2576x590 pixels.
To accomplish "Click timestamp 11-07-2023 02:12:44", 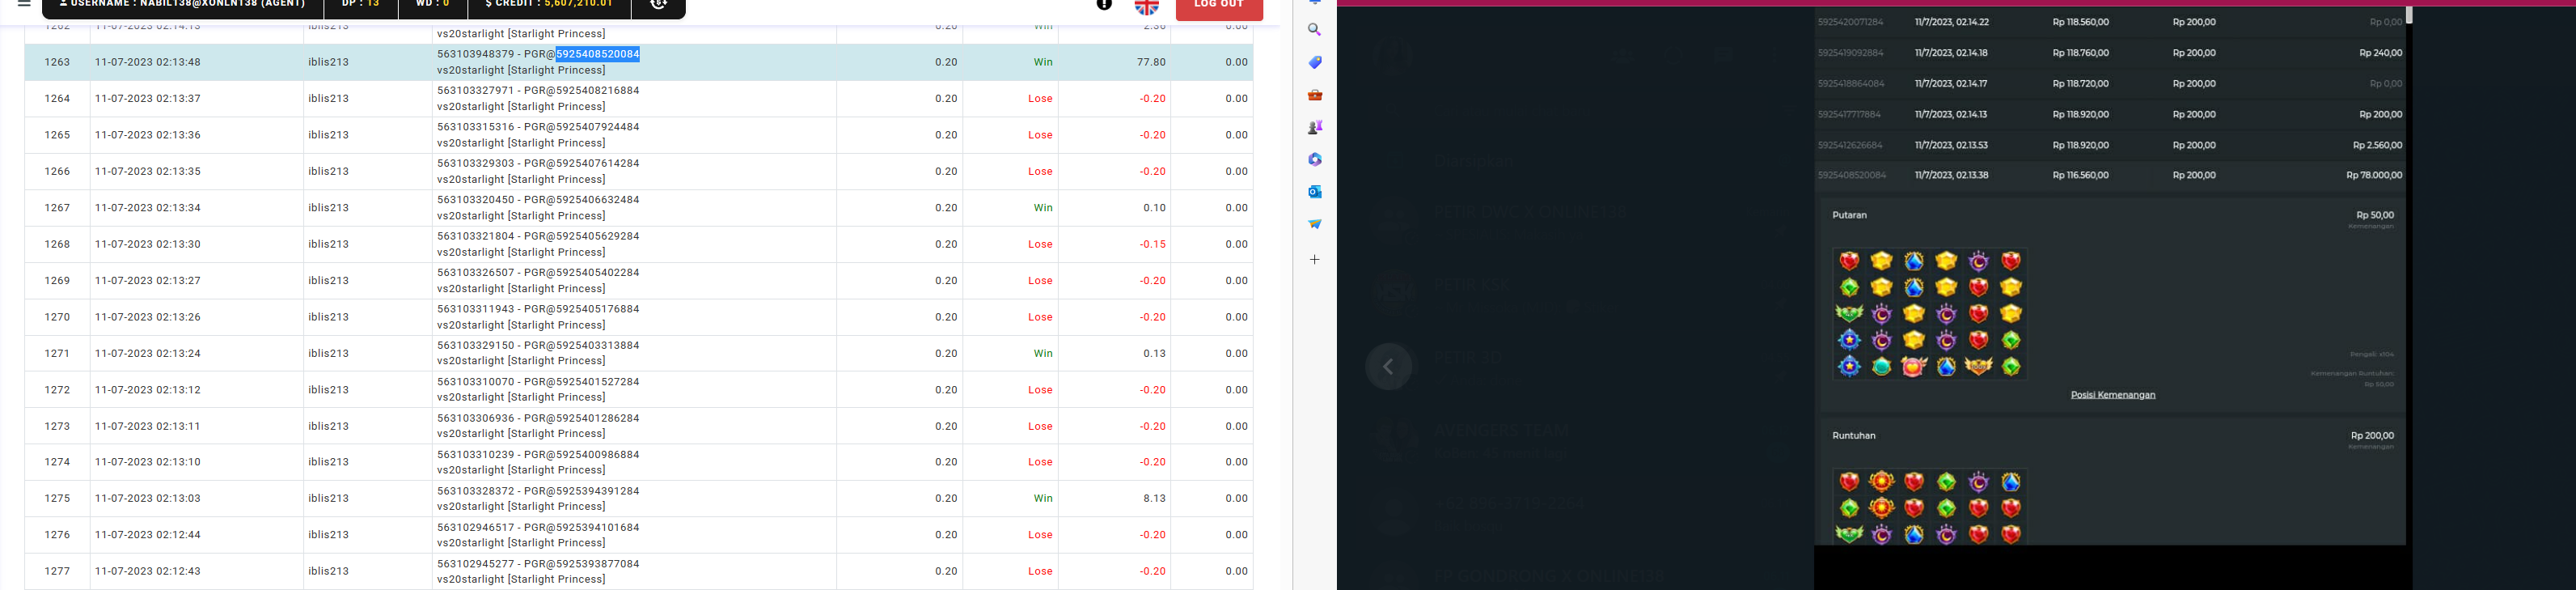I will 148,535.
